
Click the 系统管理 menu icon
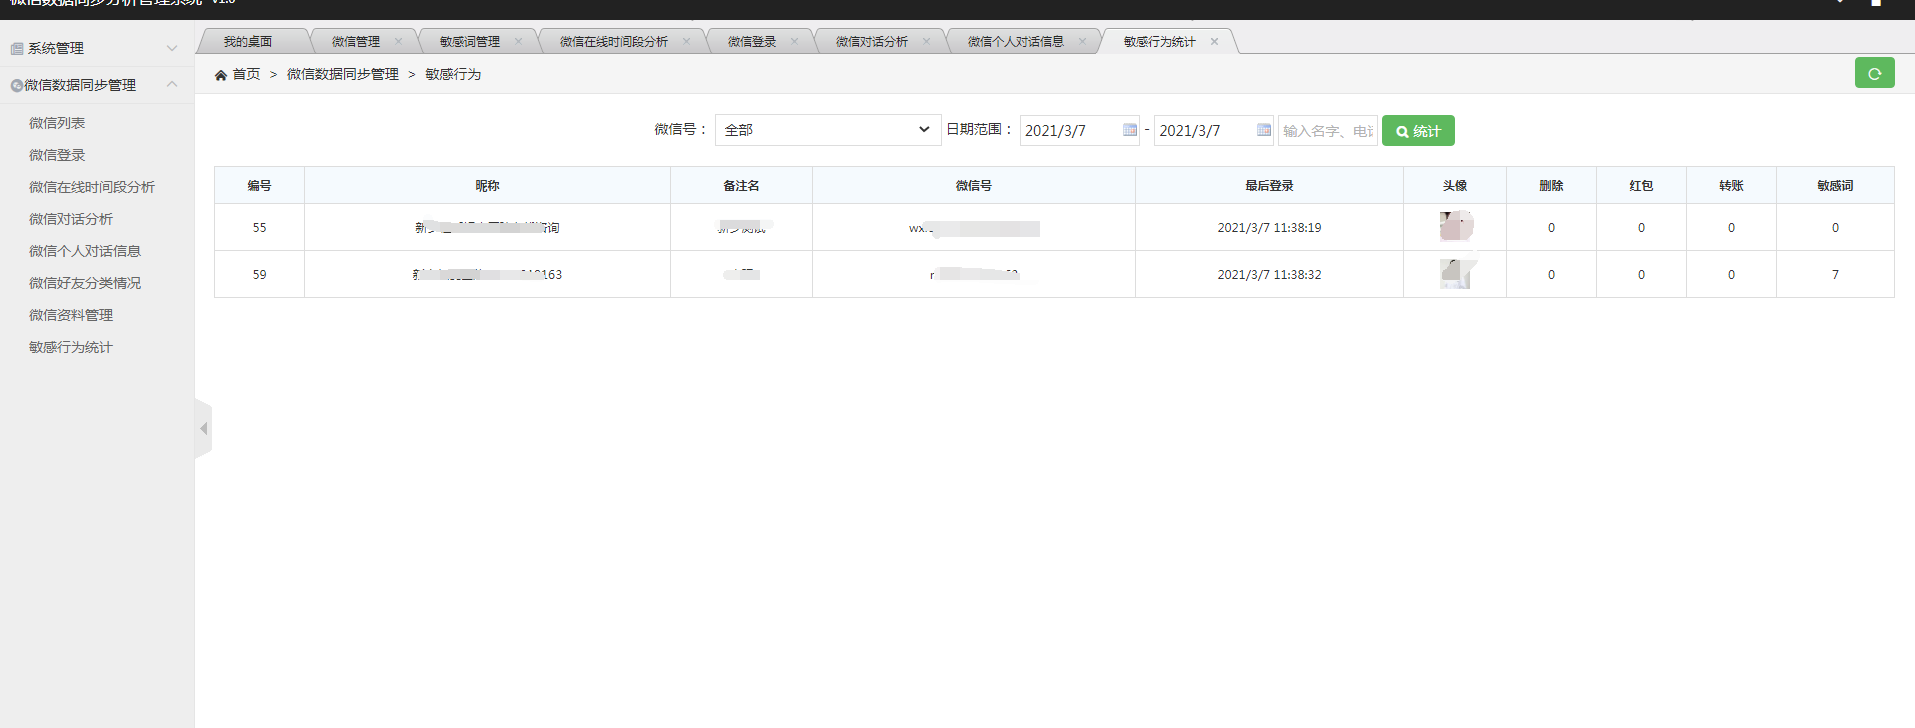coord(17,48)
